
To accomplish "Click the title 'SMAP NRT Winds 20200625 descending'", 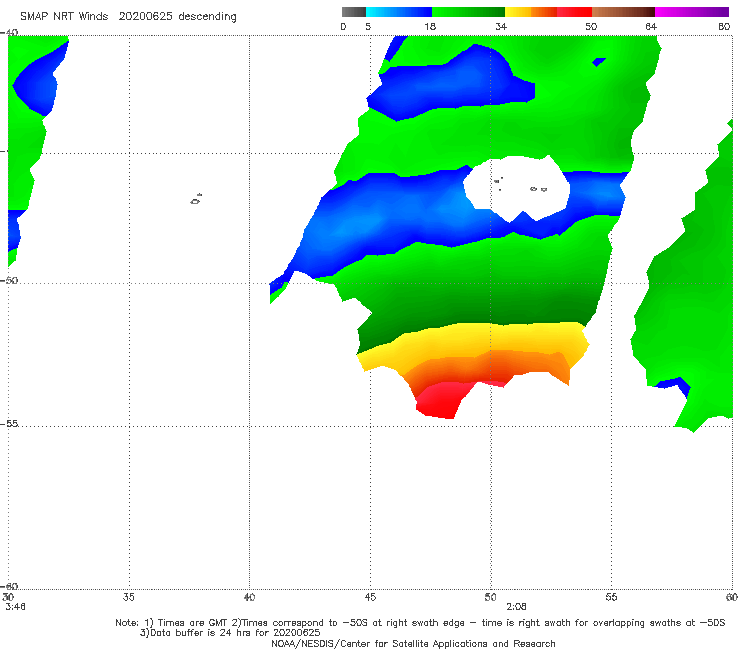I will coord(128,17).
